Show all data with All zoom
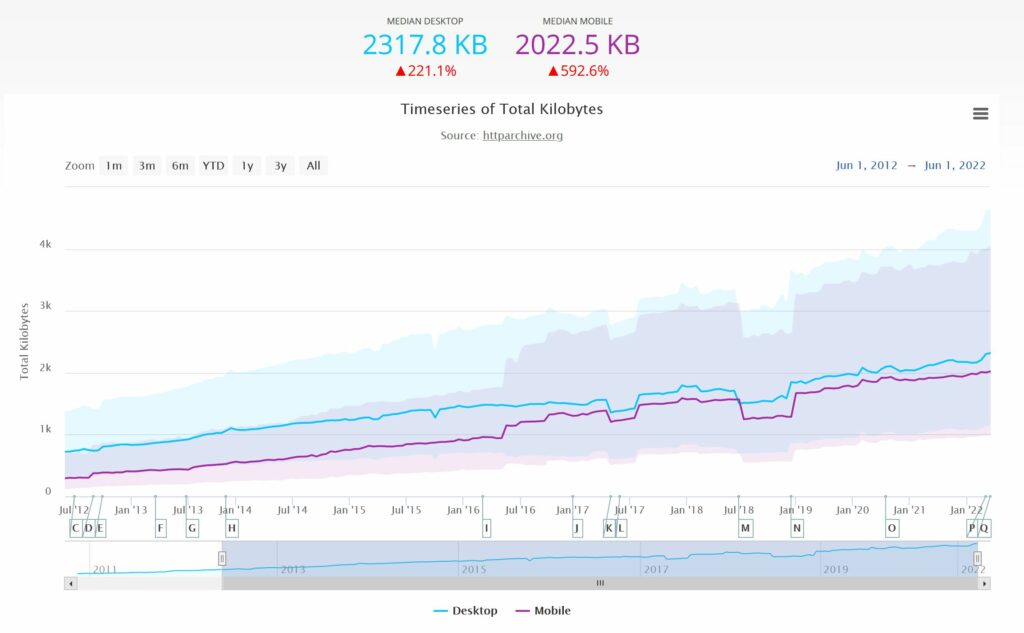Viewport: 1024px width, 633px height. point(313,166)
